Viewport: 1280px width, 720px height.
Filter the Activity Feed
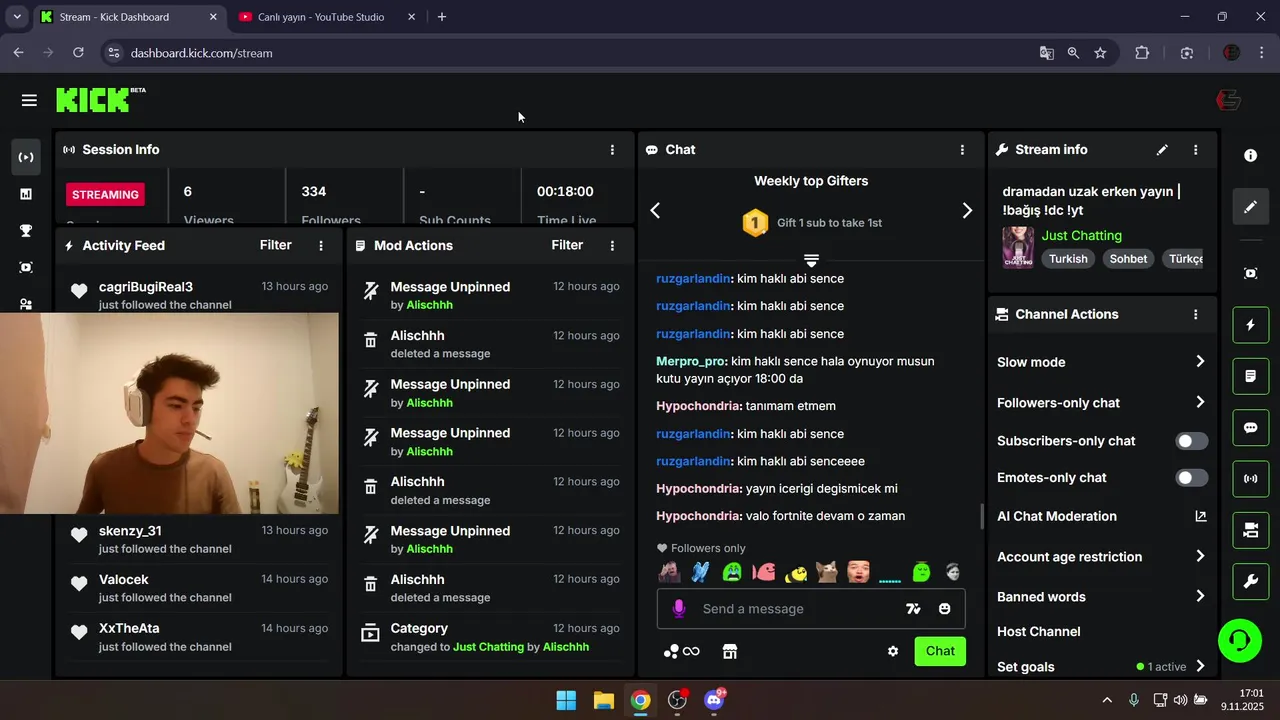(276, 245)
